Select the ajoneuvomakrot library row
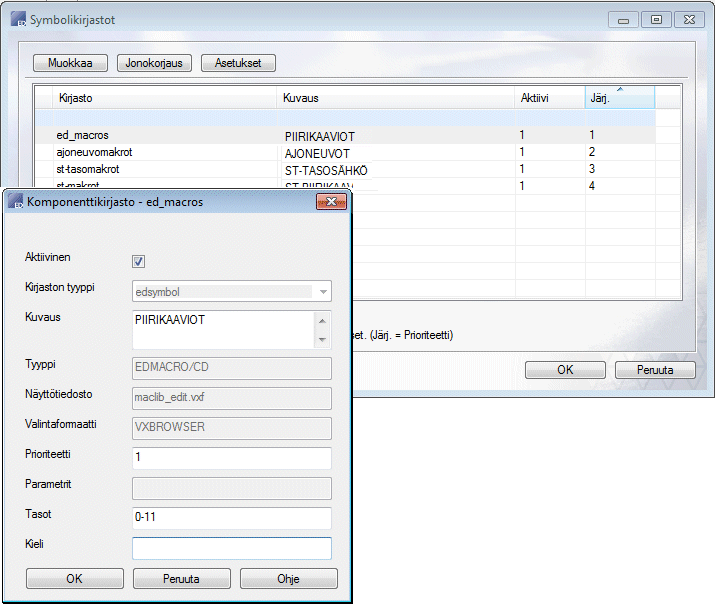Image resolution: width=715 pixels, height=605 pixels. tap(95, 152)
